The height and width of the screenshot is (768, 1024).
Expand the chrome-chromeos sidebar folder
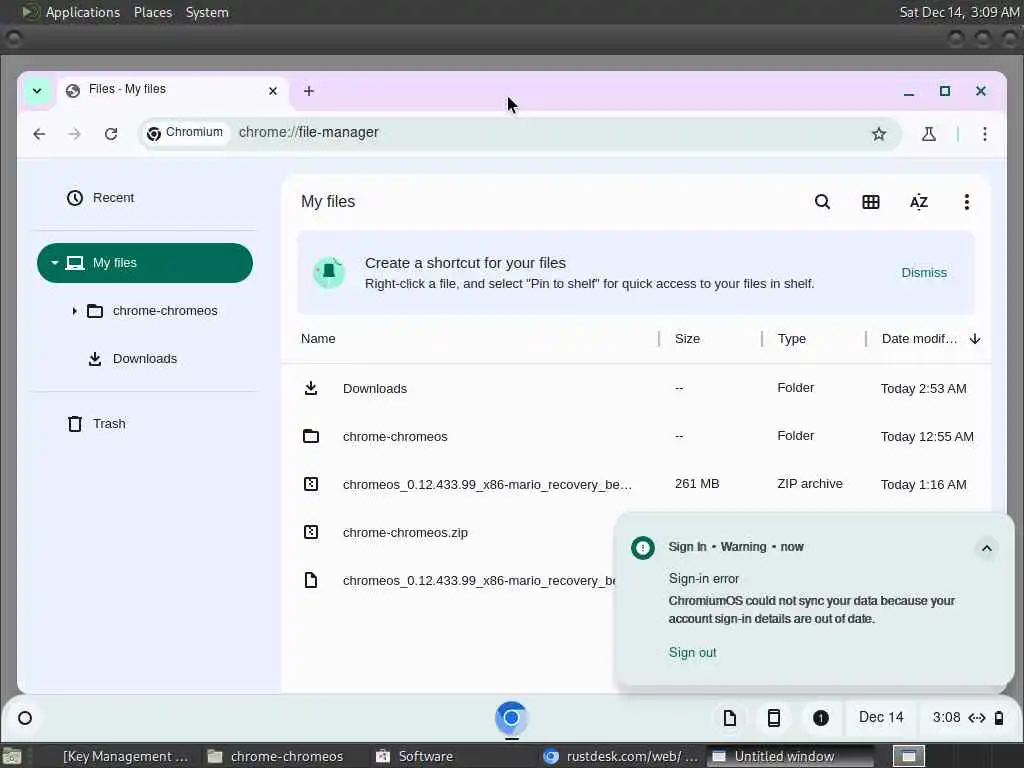pos(74,311)
